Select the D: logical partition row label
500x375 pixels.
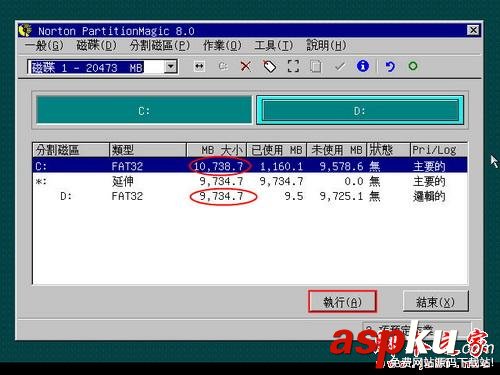point(66,196)
